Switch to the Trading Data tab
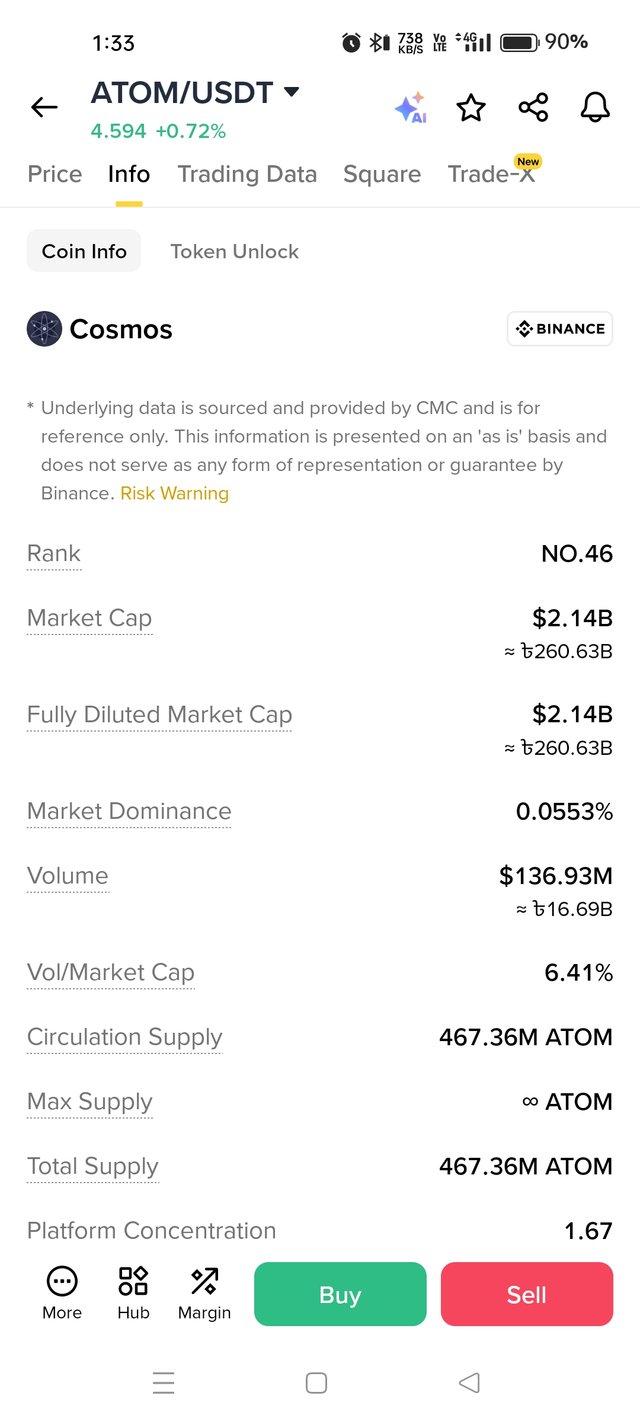This screenshot has height=1422, width=640. click(x=247, y=174)
